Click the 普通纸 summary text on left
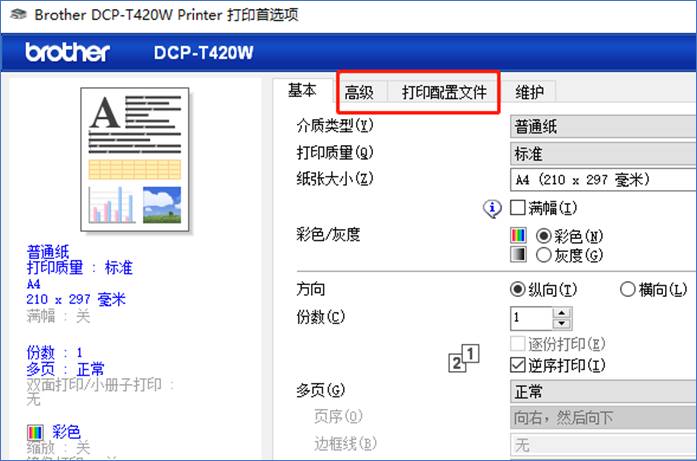 coord(48,252)
